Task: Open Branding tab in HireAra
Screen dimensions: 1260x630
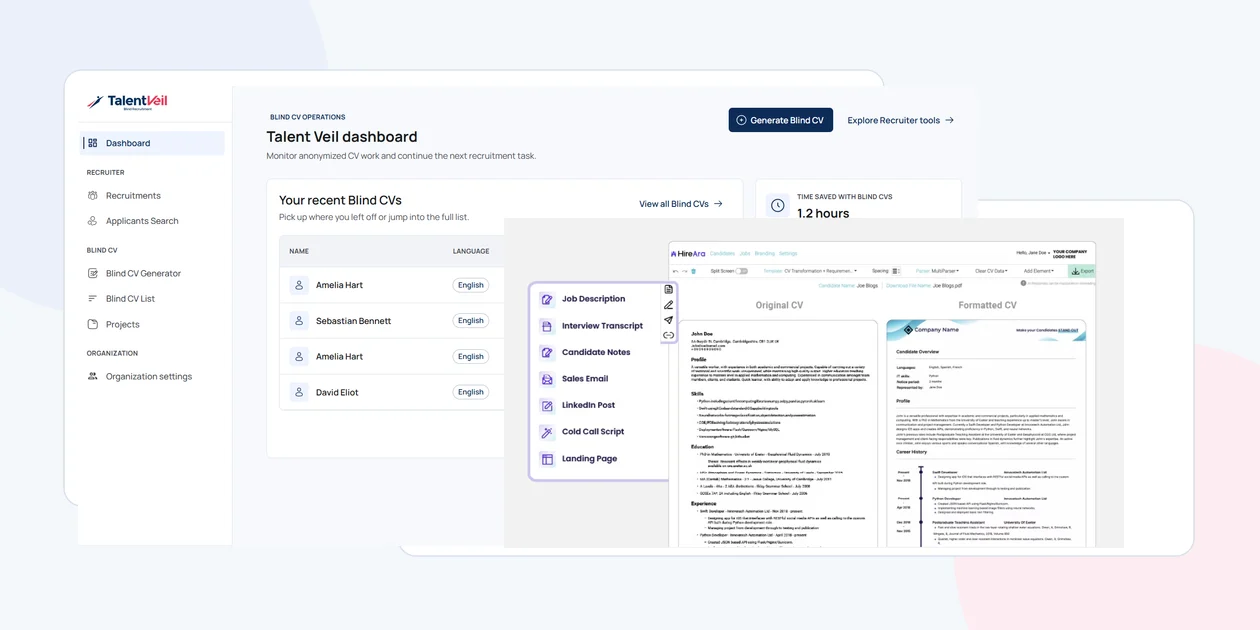Action: (764, 254)
